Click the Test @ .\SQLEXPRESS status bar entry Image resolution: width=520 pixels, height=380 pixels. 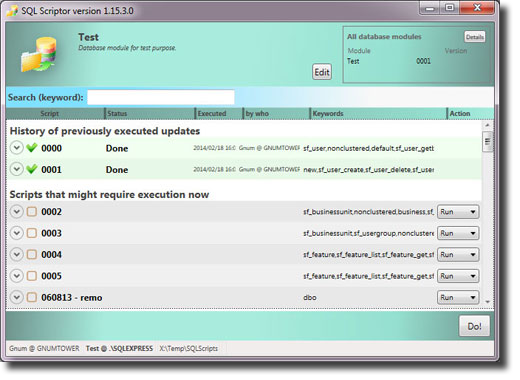click(119, 348)
